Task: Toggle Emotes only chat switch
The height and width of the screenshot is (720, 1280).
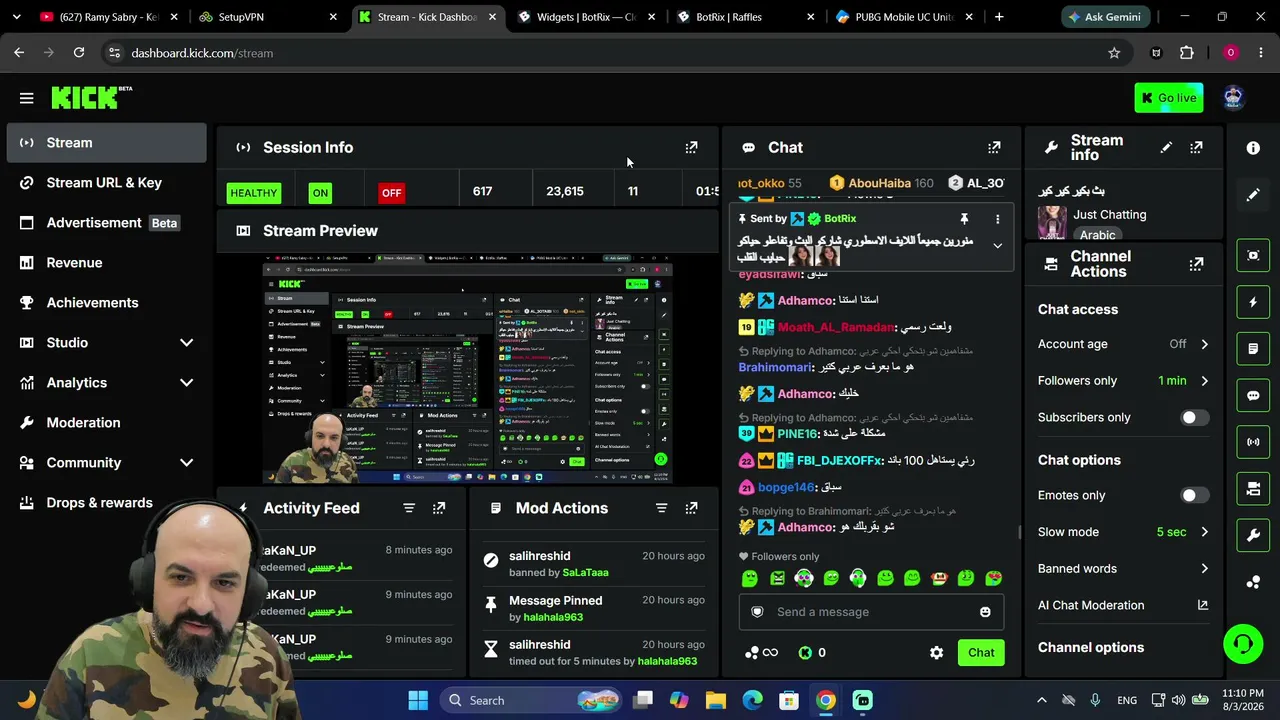Action: point(1194,495)
